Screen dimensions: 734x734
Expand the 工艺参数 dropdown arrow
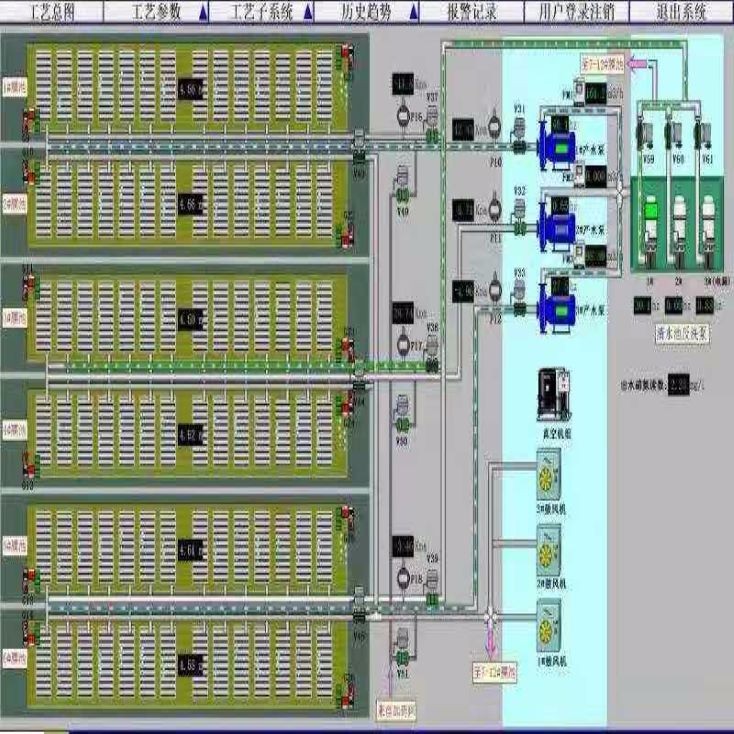click(x=203, y=12)
